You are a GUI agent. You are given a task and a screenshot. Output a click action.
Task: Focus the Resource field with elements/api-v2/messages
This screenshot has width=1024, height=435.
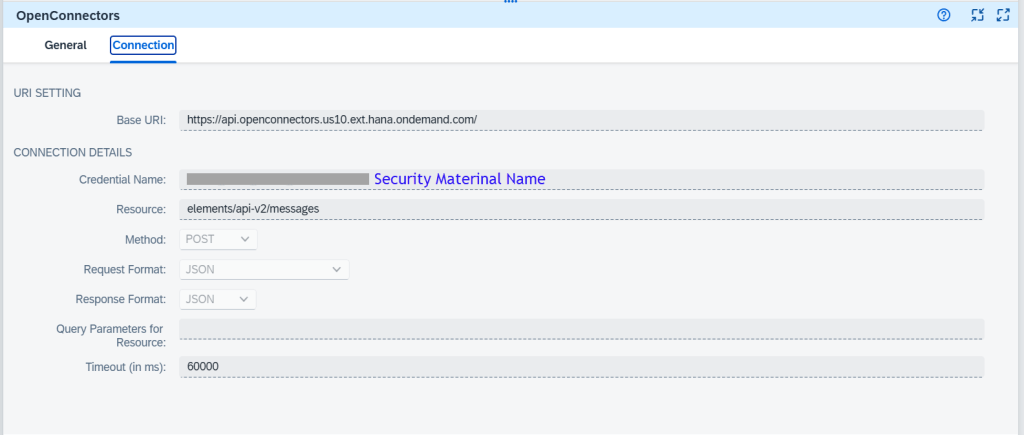tap(580, 209)
